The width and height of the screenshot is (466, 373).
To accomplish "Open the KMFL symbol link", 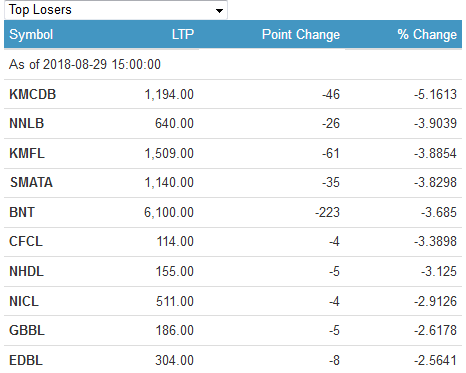I will click(x=27, y=153).
